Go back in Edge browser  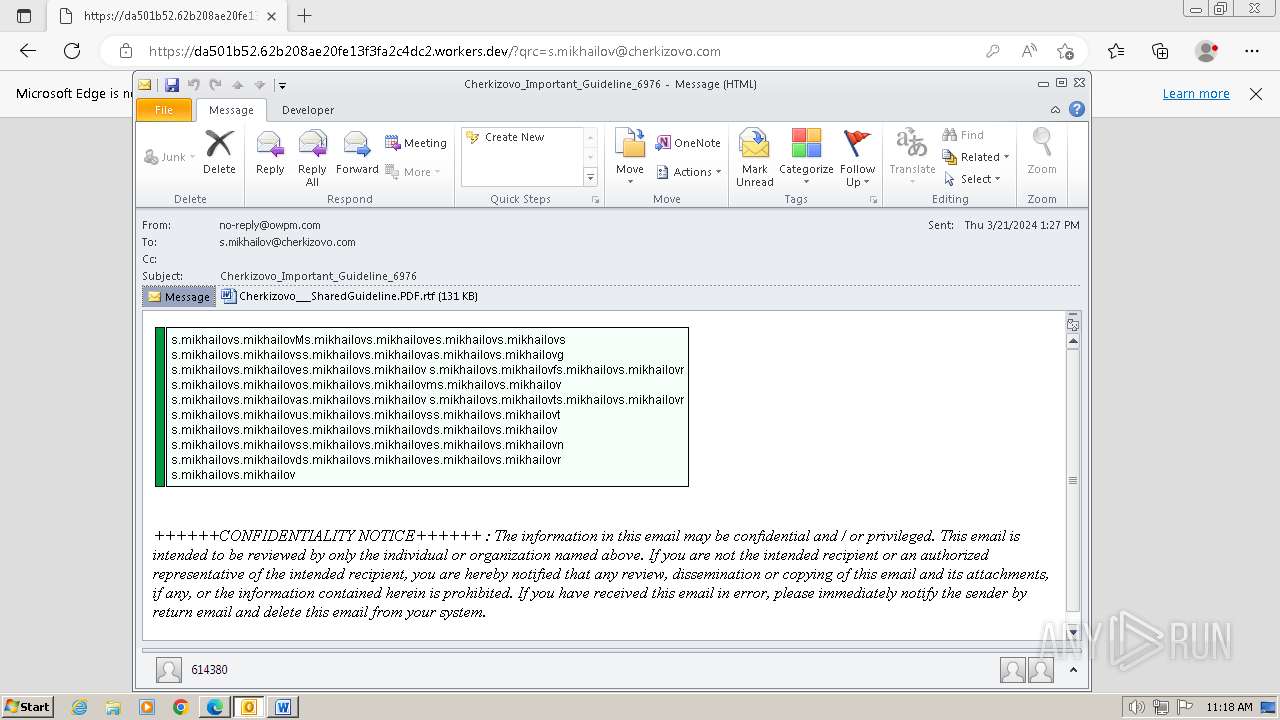28,51
